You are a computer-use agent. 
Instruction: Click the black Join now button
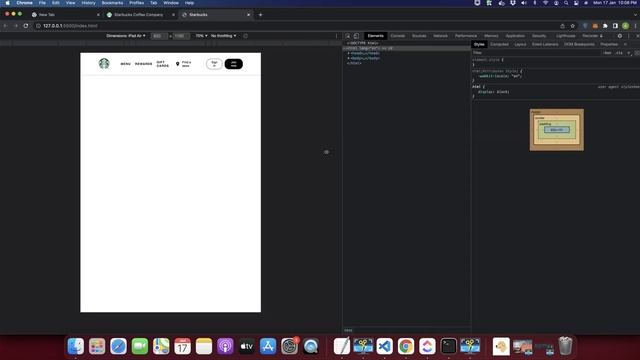[x=233, y=64]
